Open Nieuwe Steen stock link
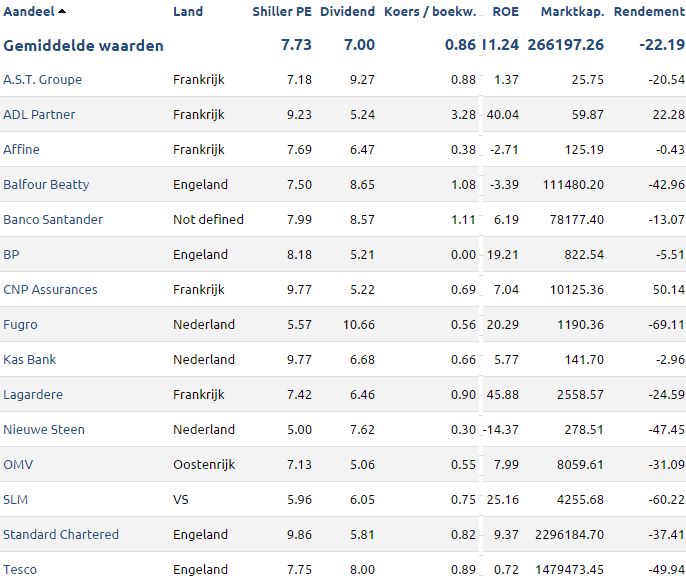 [44, 430]
